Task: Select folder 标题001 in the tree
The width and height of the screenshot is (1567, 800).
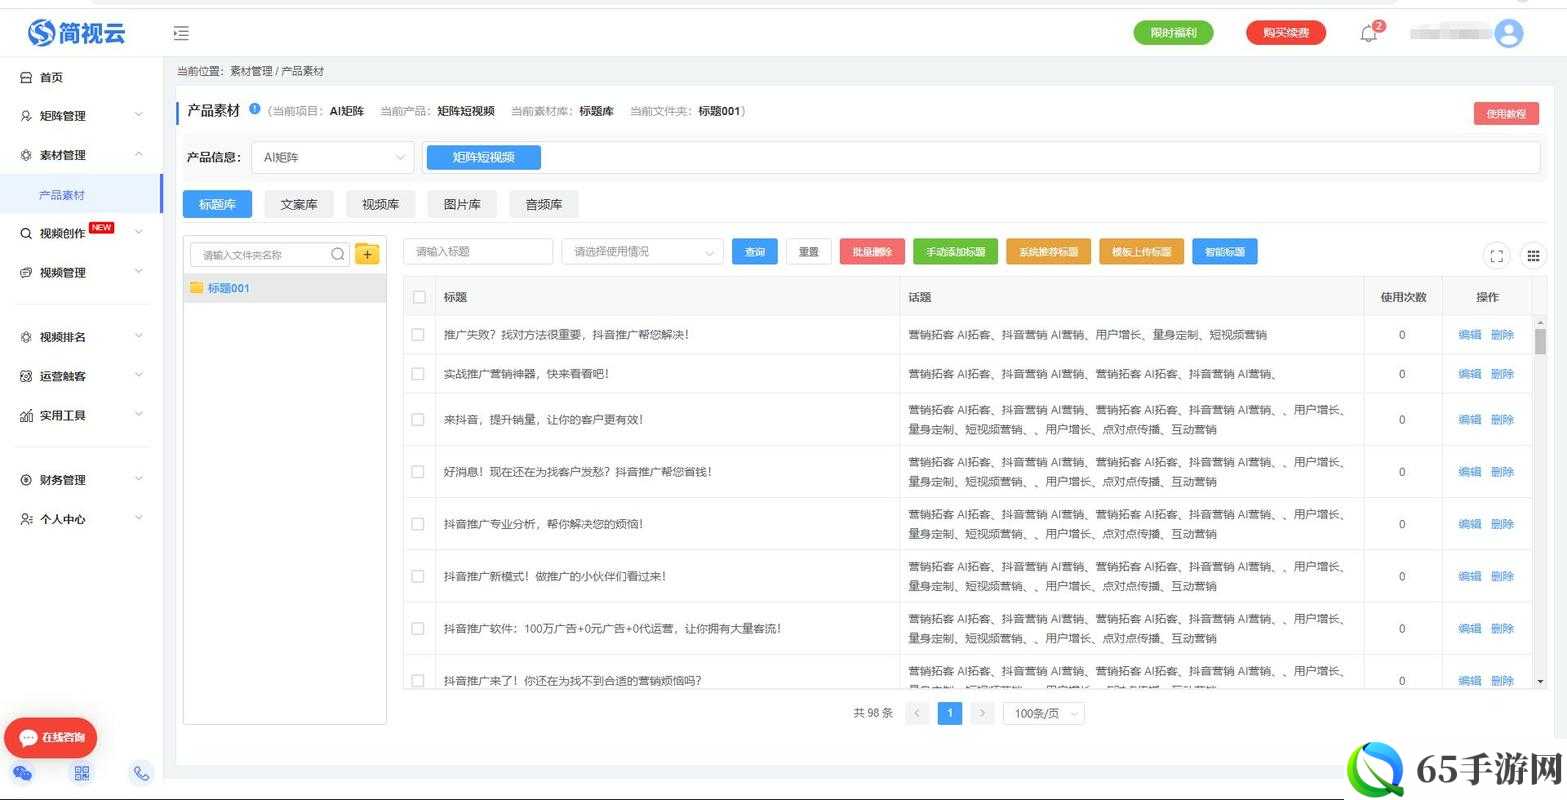Action: pyautogui.click(x=285, y=288)
